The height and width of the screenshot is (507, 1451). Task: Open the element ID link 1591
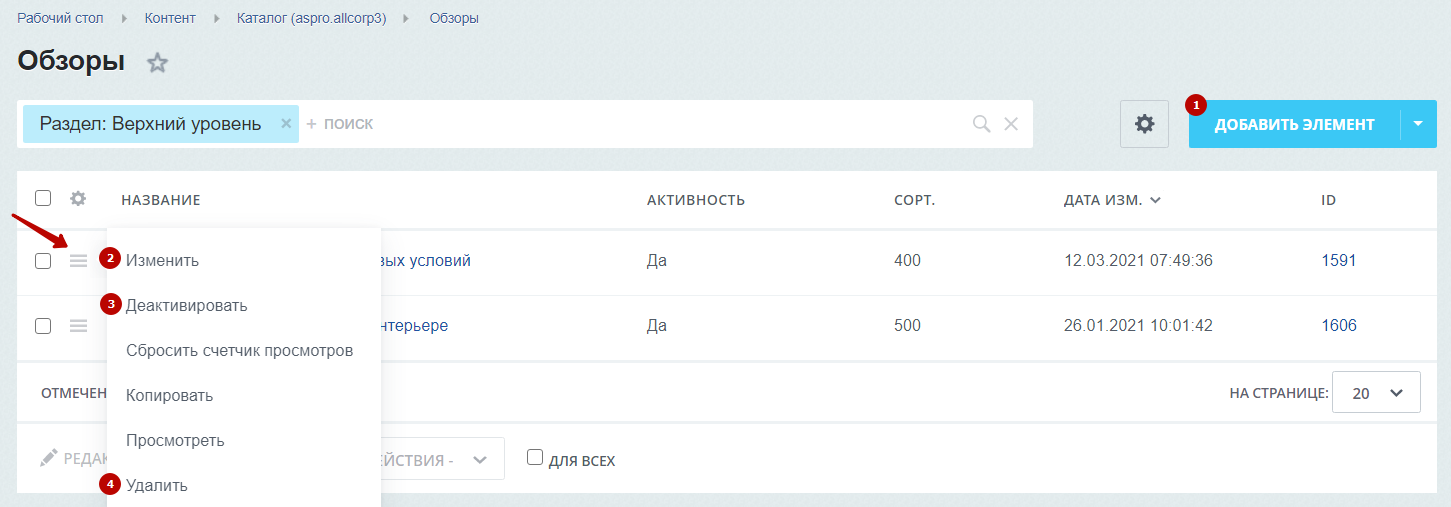(1338, 261)
